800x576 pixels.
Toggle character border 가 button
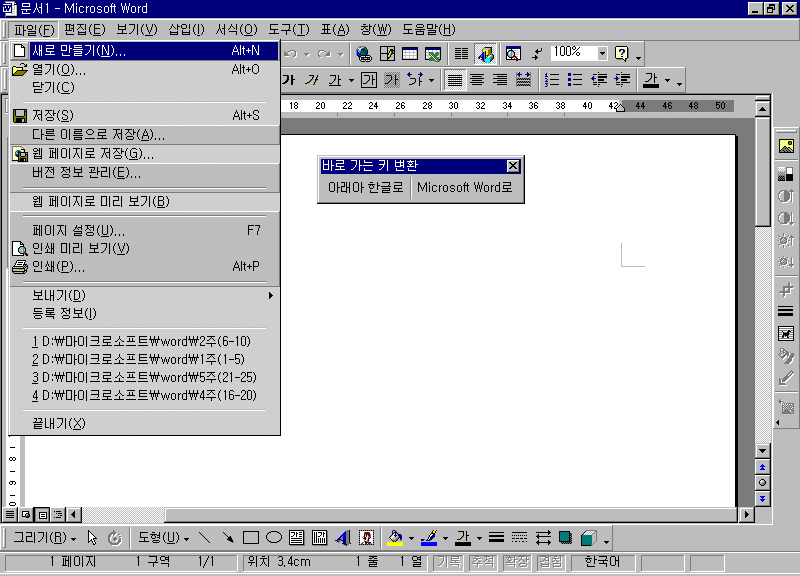[368, 80]
